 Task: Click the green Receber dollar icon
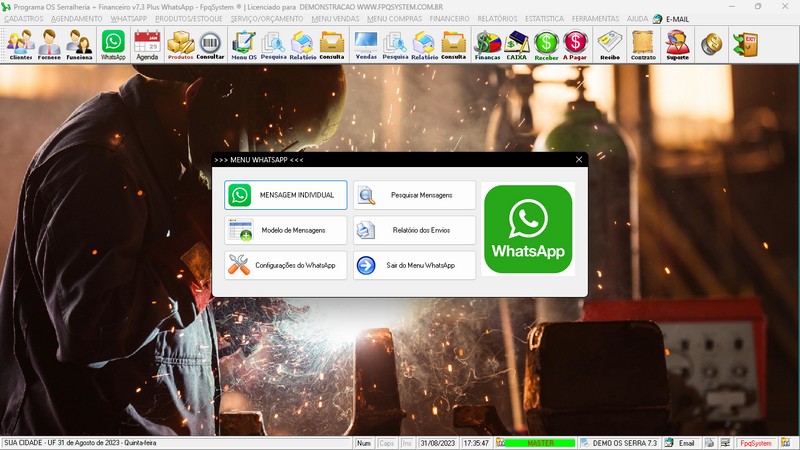point(546,45)
